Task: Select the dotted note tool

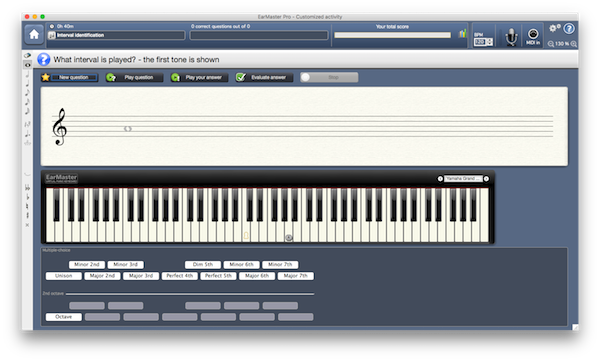Action: (28, 134)
